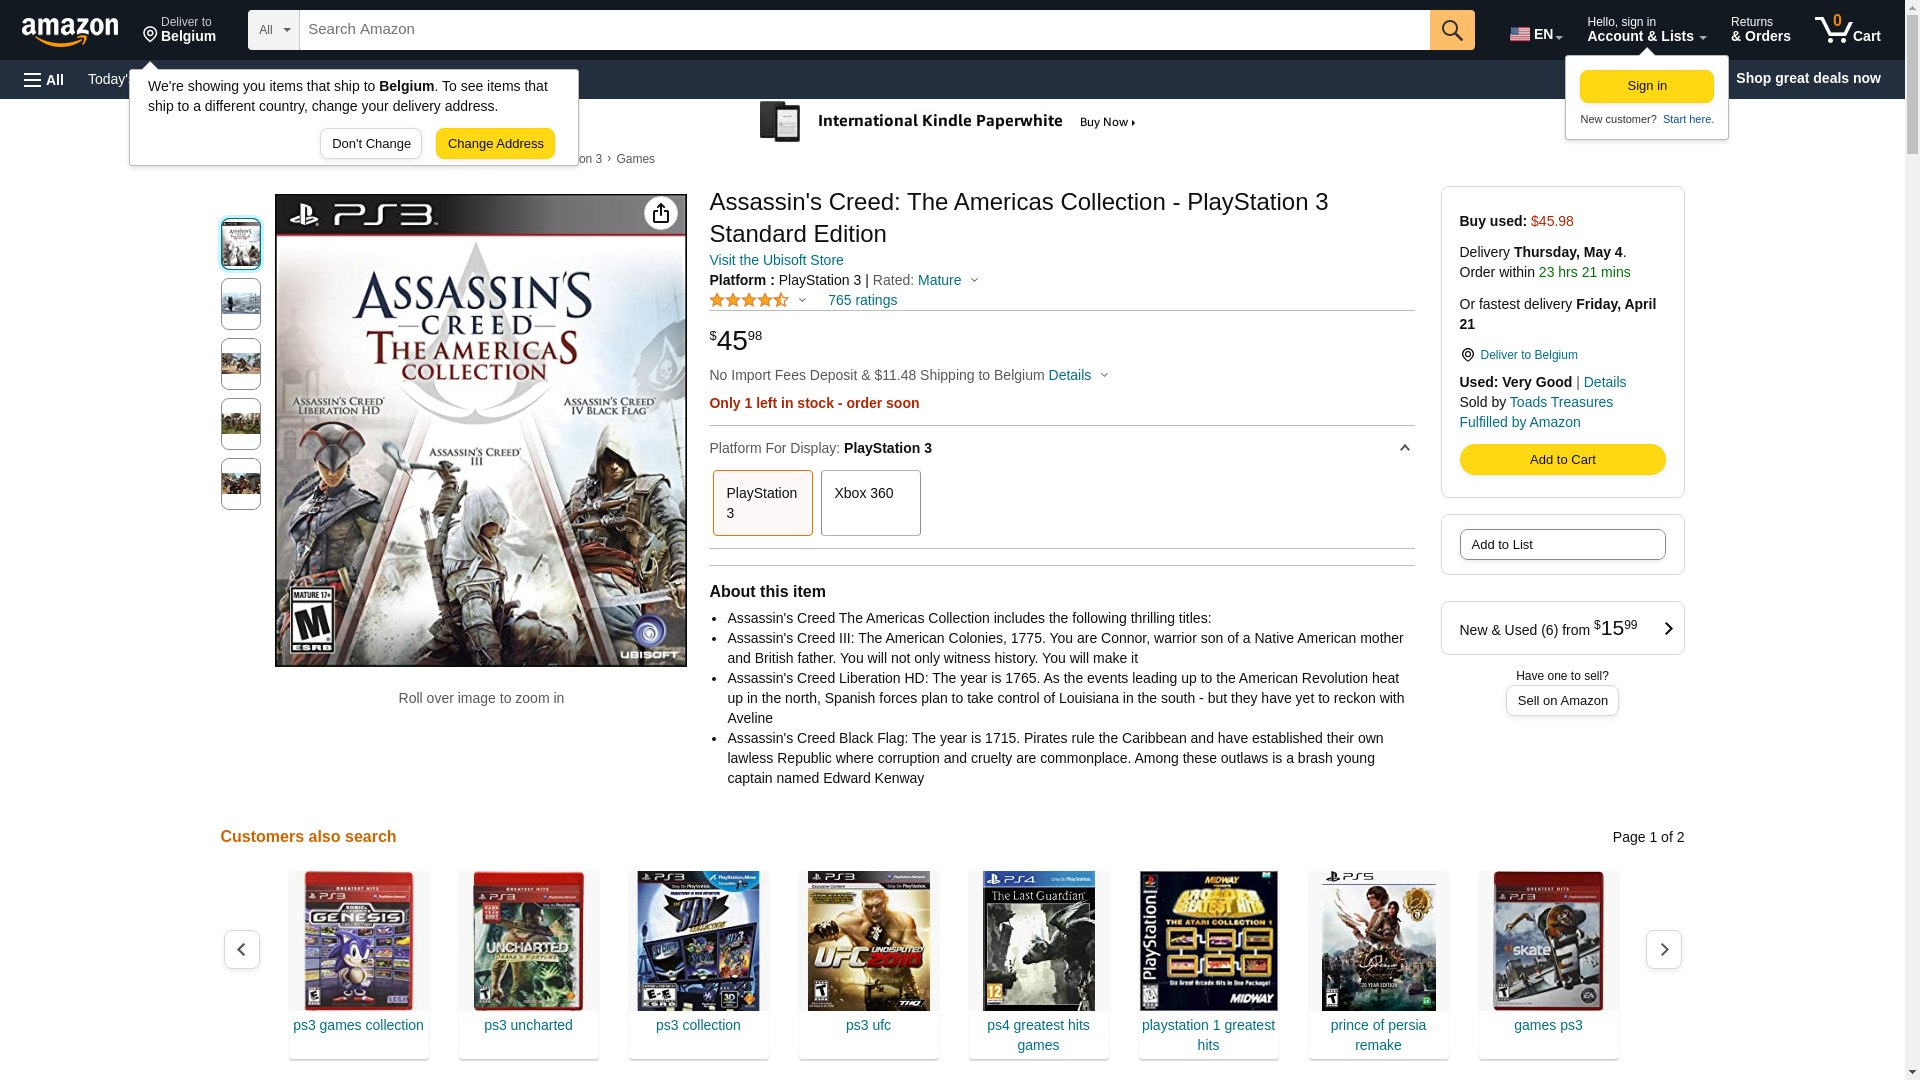The height and width of the screenshot is (1080, 1920).
Task: Expand the Mature rating dropdown
Action: (x=948, y=280)
